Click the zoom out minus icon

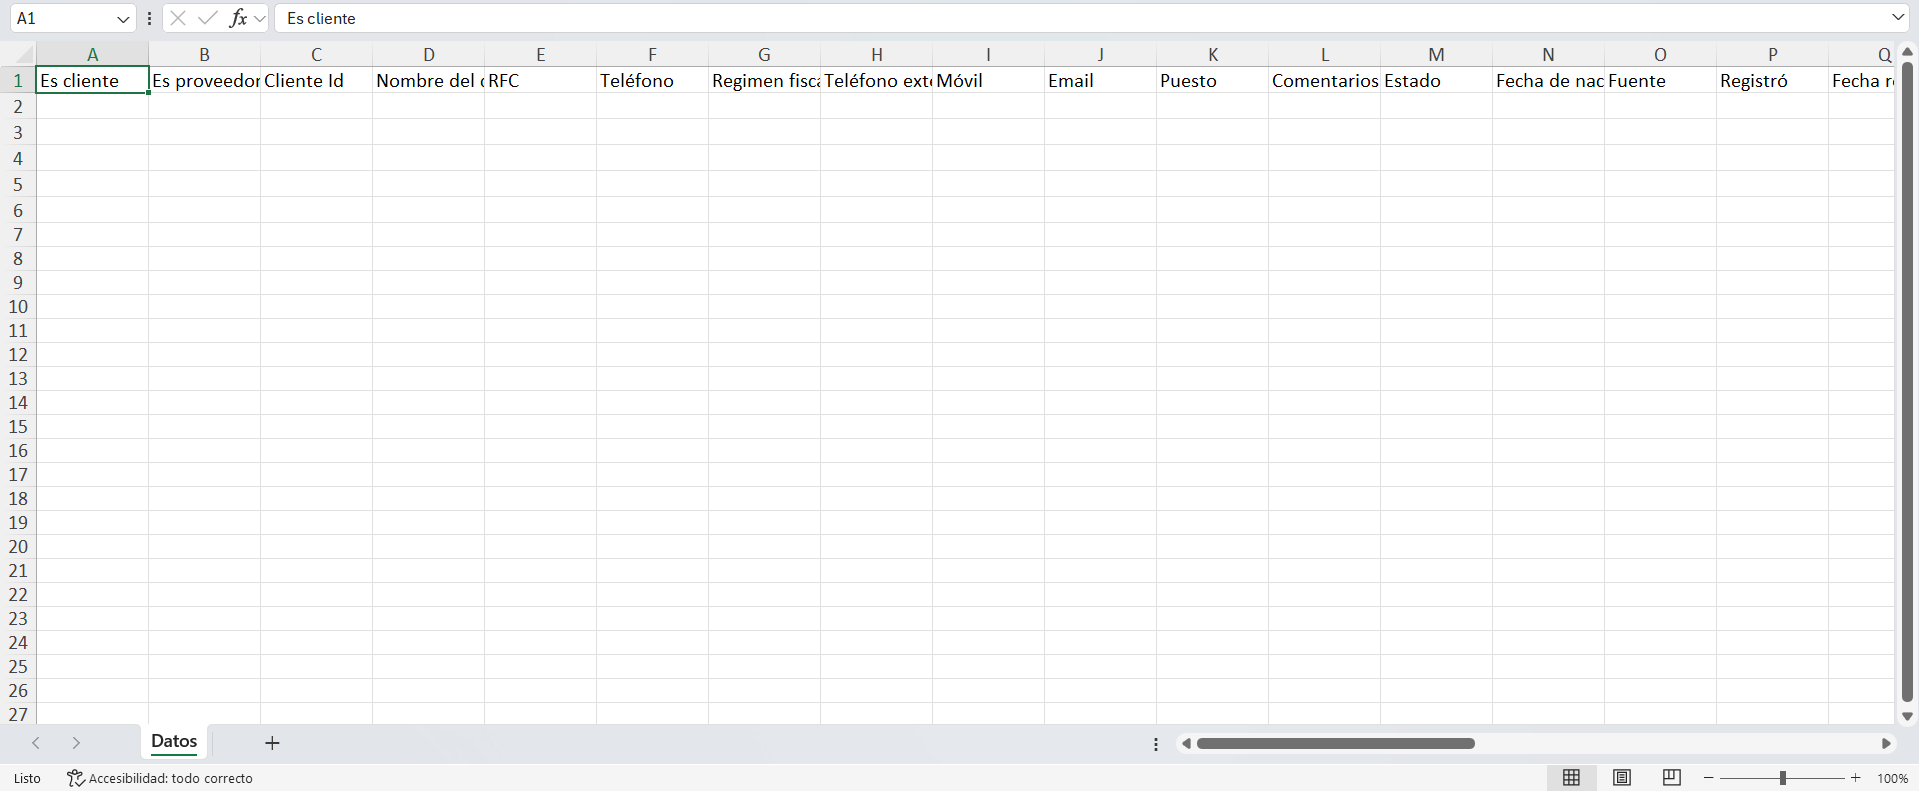tap(1709, 778)
